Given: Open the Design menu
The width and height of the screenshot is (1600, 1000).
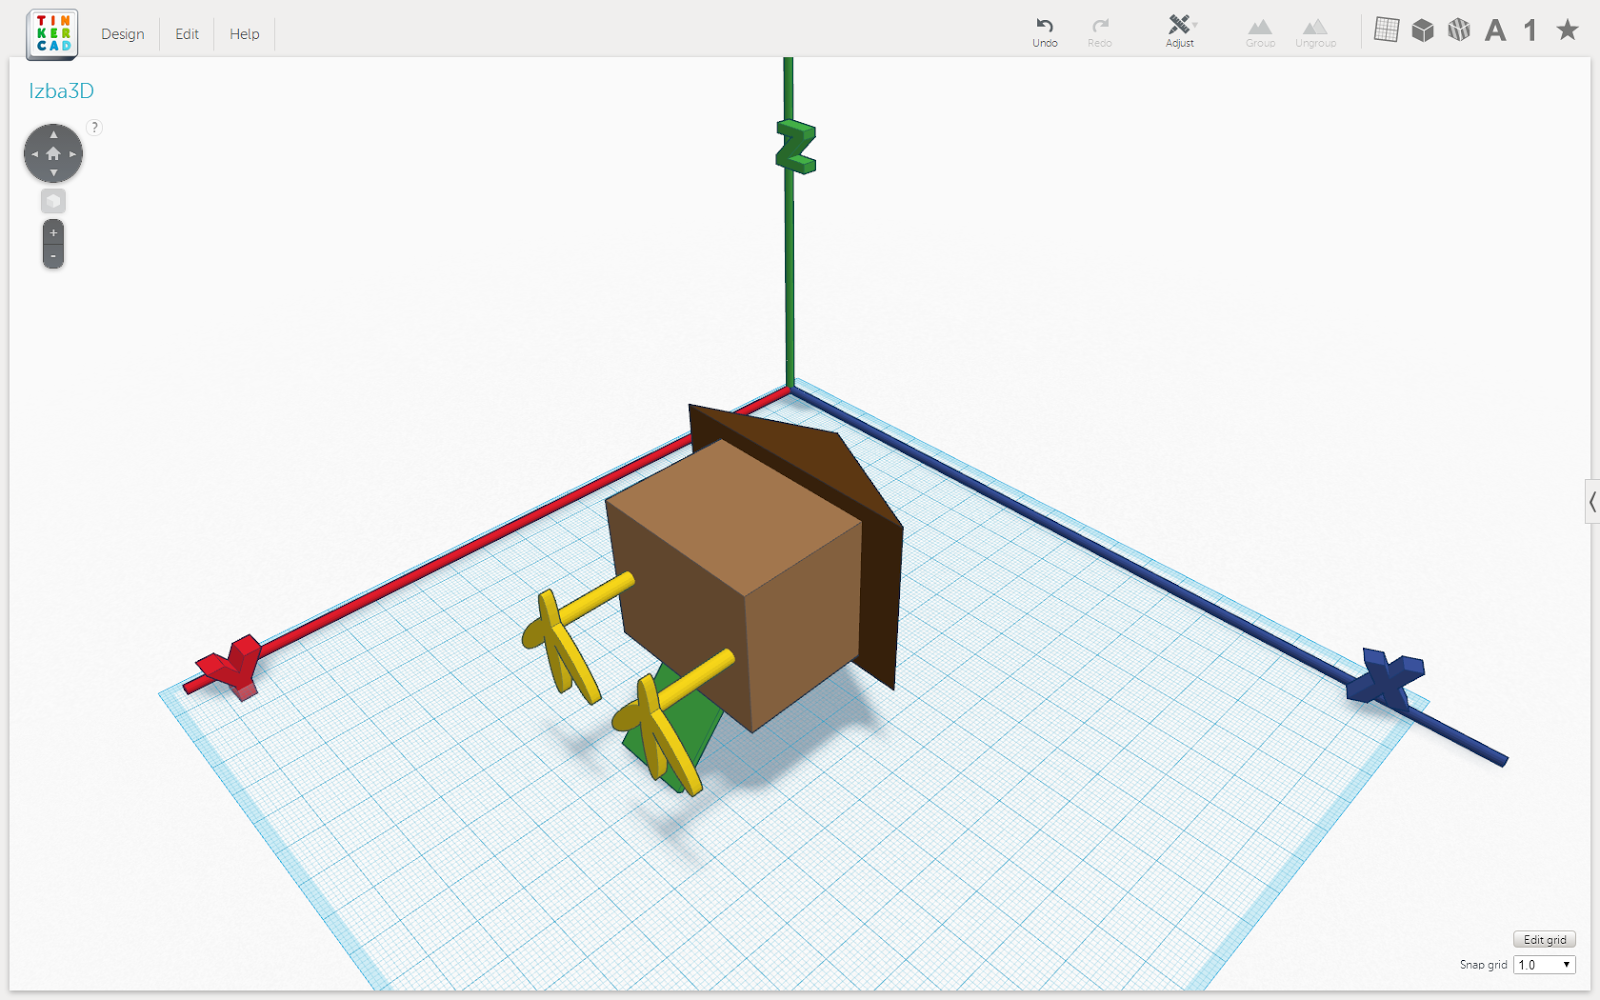Looking at the screenshot, I should point(123,34).
